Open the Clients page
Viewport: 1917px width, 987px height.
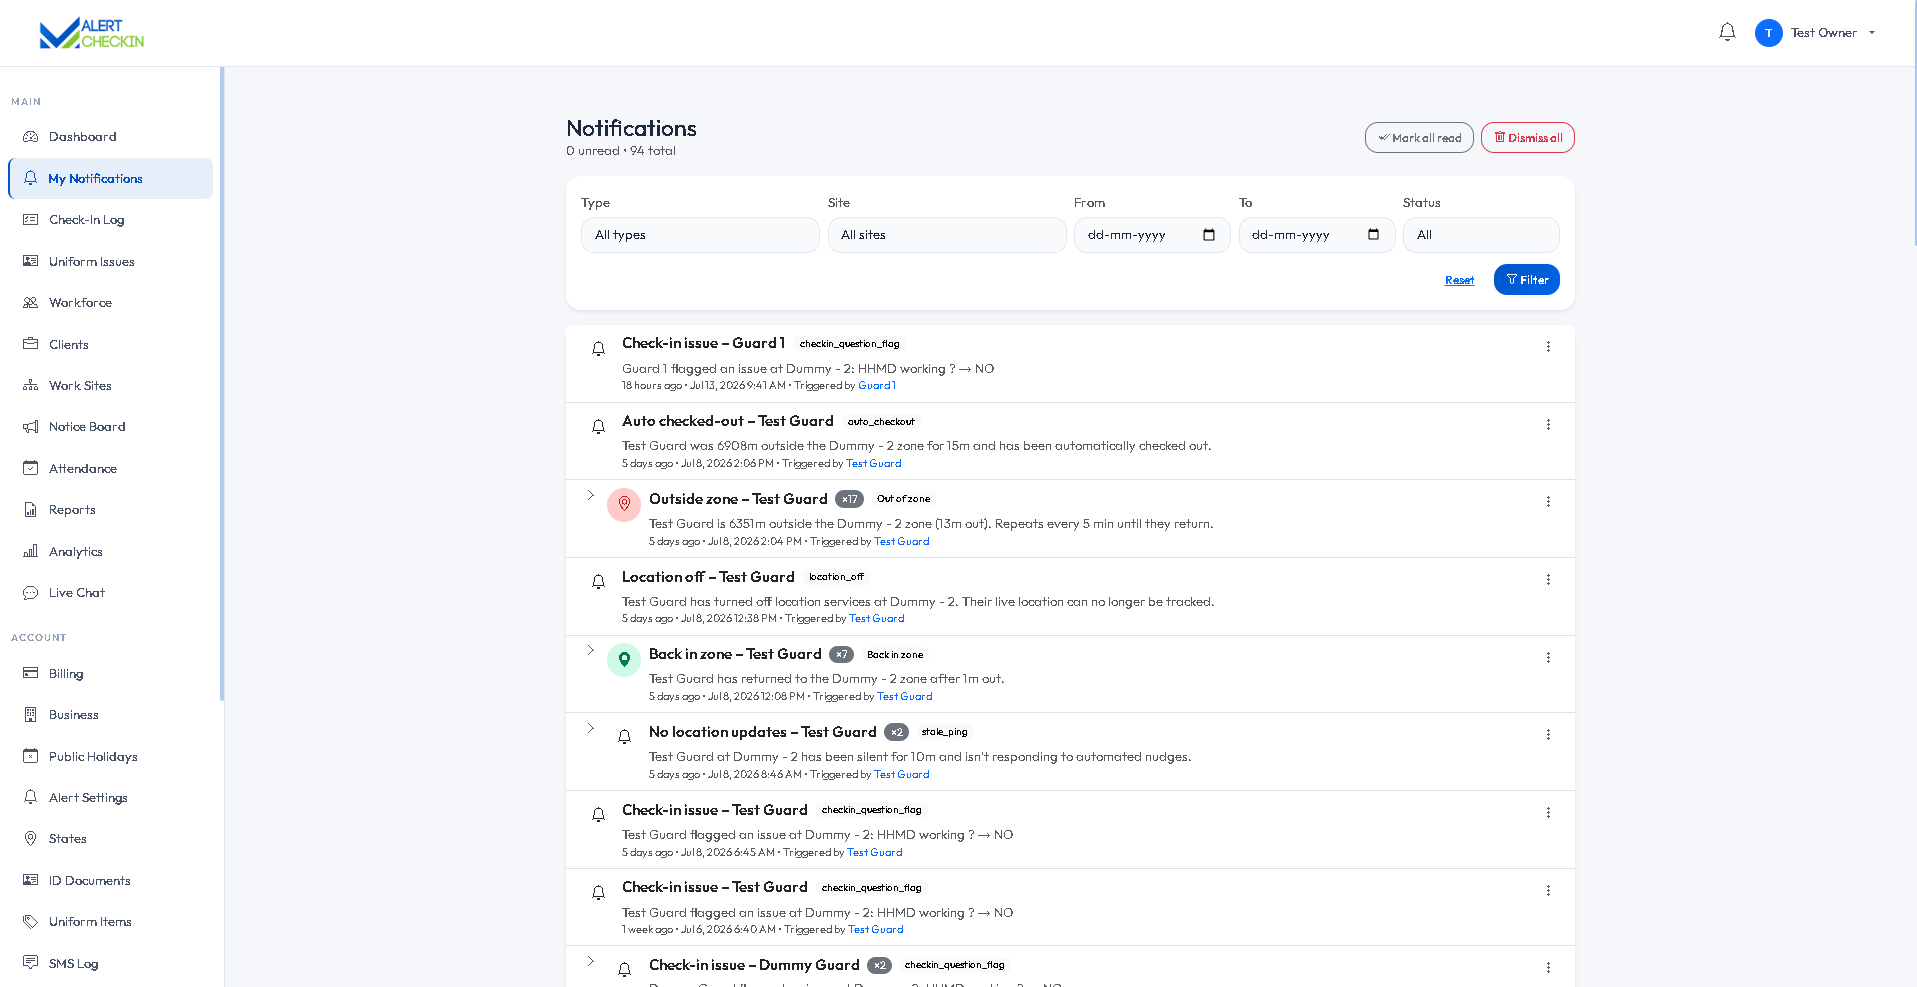[x=110, y=344]
